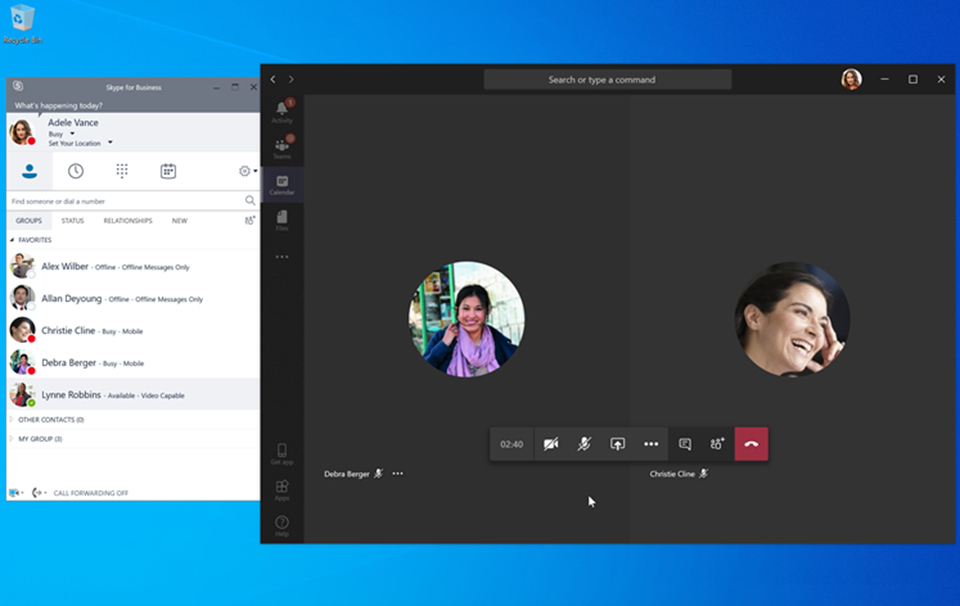Open Teams icon in Teams sidebar
Image resolution: width=960 pixels, height=606 pixels.
click(282, 148)
